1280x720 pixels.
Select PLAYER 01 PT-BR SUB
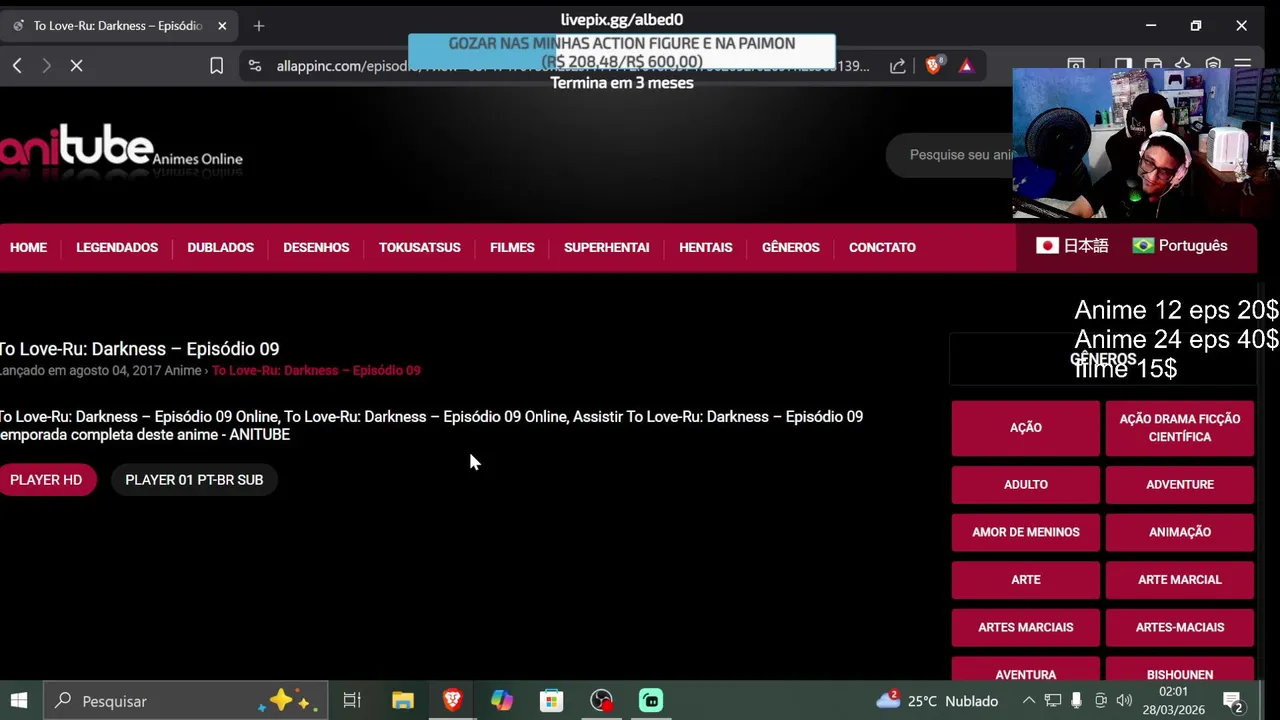click(194, 480)
